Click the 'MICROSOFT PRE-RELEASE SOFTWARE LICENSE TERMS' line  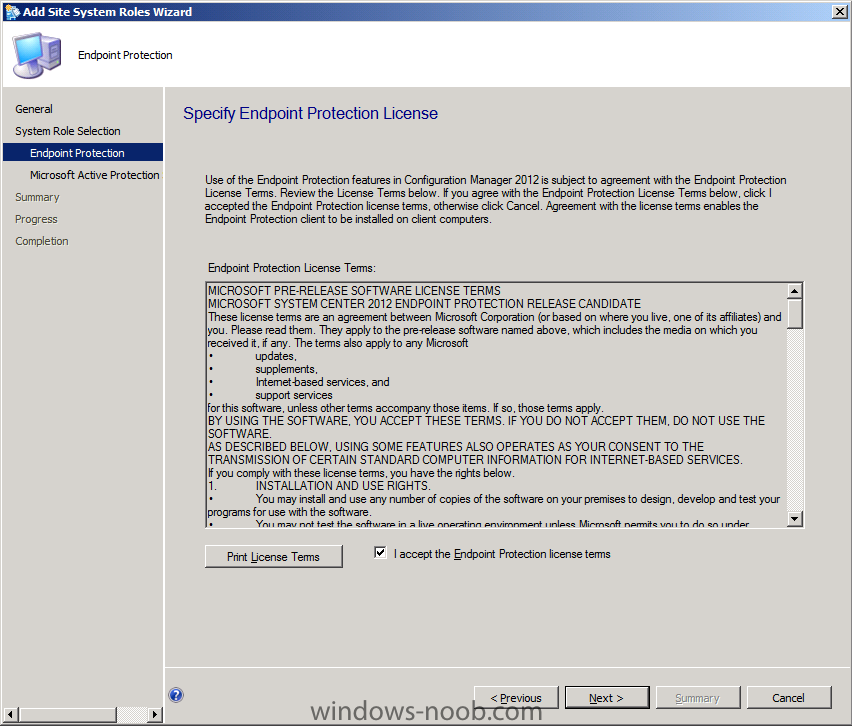click(x=354, y=291)
